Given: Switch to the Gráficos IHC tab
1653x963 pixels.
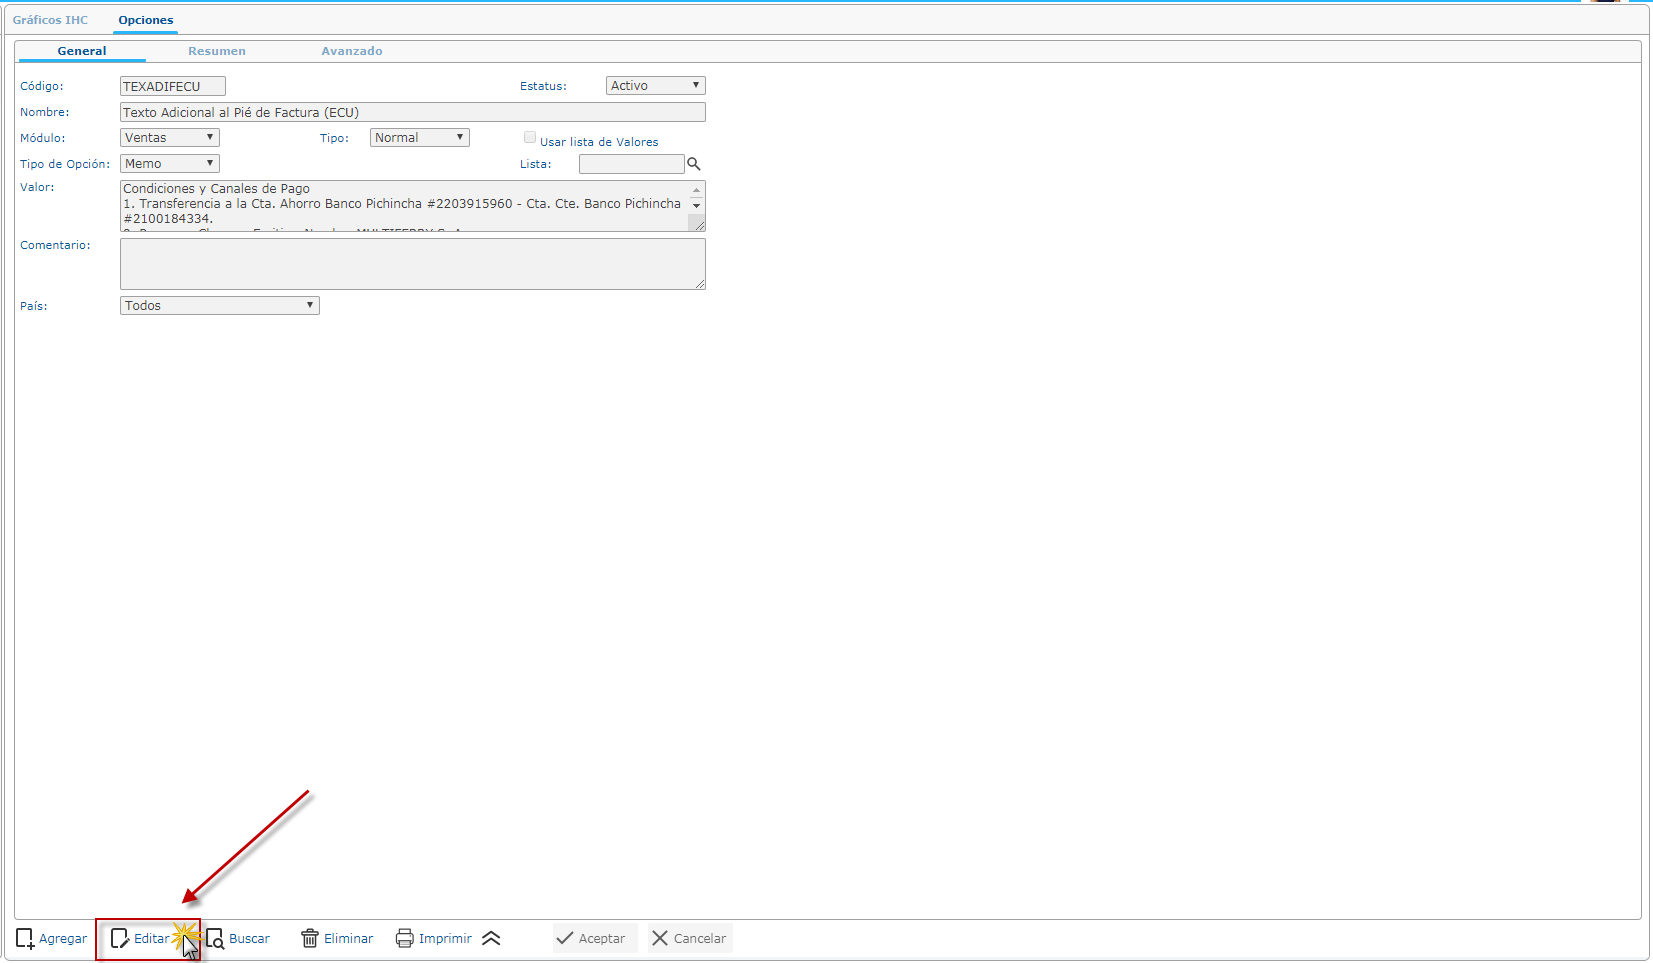Looking at the screenshot, I should click(50, 20).
